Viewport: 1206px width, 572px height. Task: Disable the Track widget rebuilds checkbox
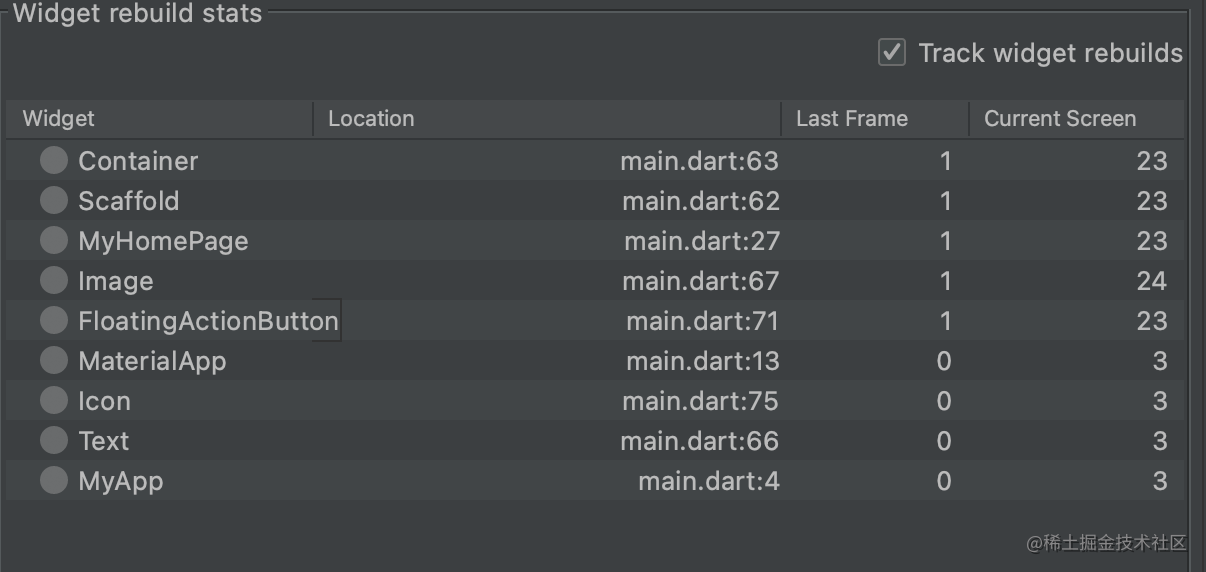click(x=892, y=52)
